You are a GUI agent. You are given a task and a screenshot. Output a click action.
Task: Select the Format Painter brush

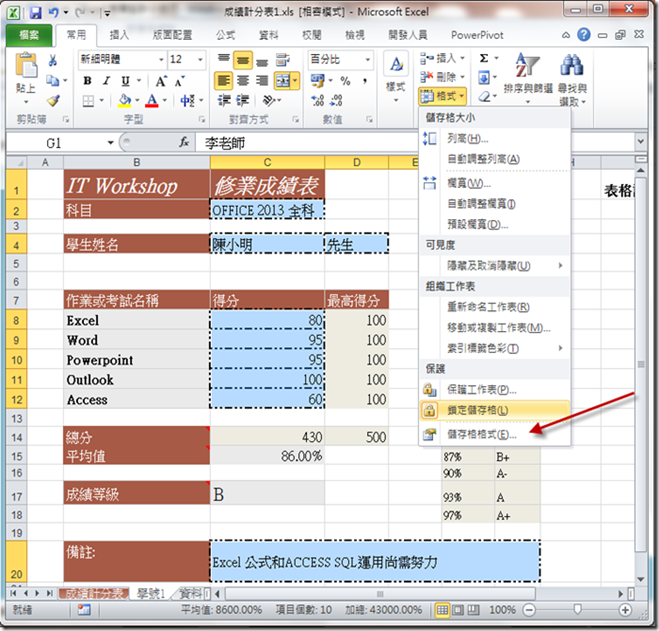[53, 100]
